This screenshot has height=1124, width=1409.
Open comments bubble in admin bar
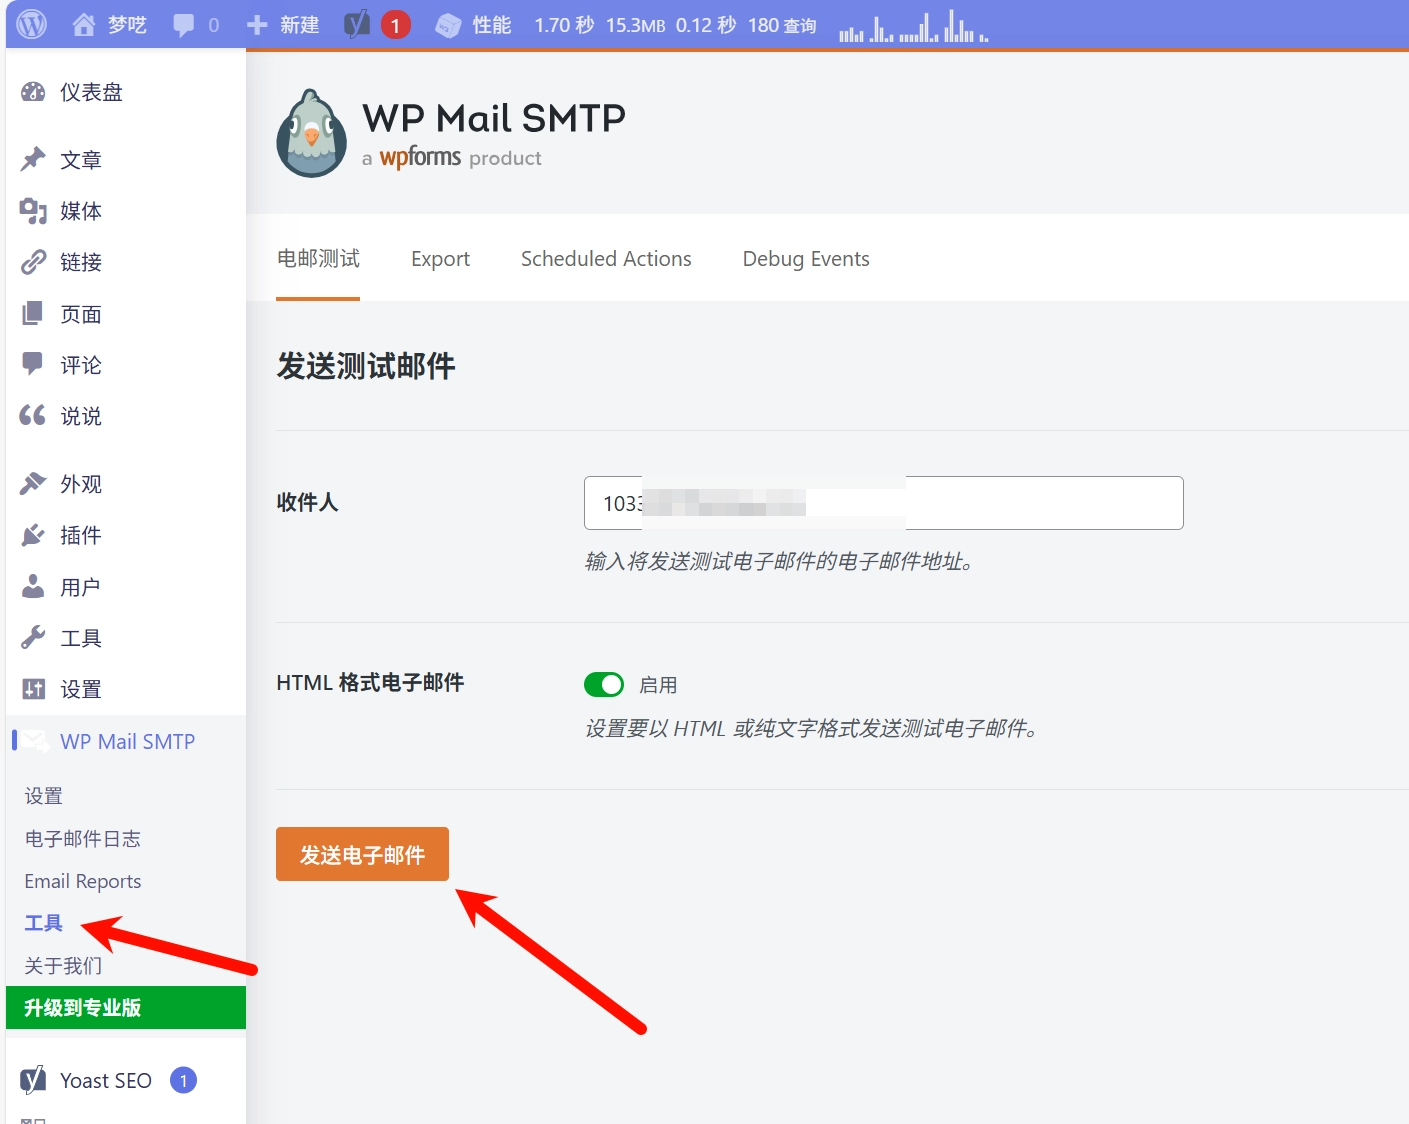tap(184, 25)
